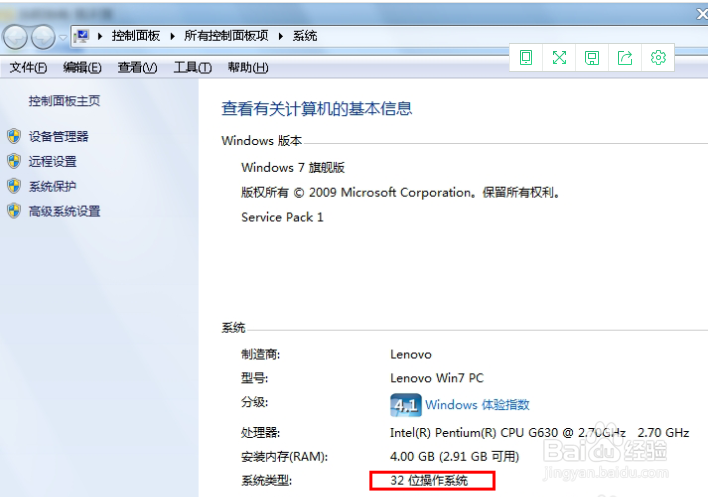Viewport: 708px width, 497px height.
Task: Open the 查看(V) menu
Action: (137, 68)
